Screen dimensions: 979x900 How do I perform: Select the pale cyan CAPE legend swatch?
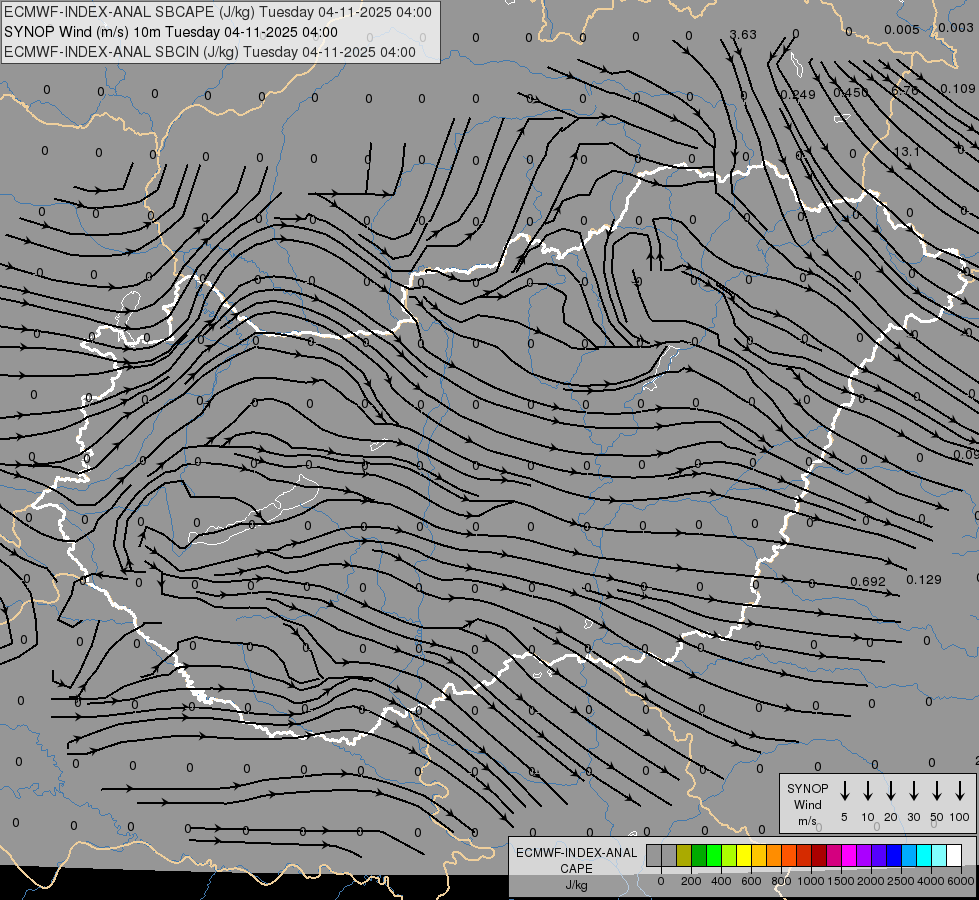938,855
